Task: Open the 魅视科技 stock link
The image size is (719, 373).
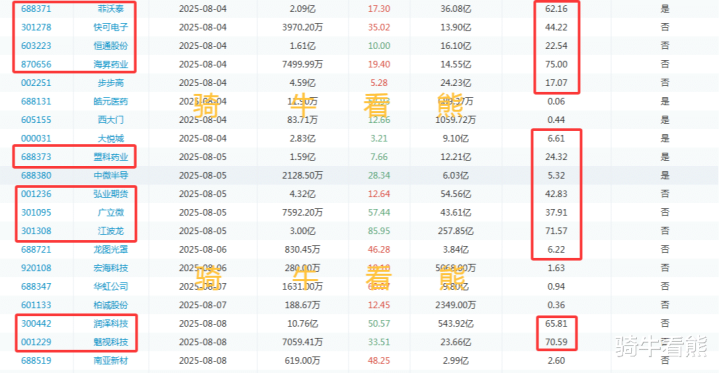Action: 111,342
